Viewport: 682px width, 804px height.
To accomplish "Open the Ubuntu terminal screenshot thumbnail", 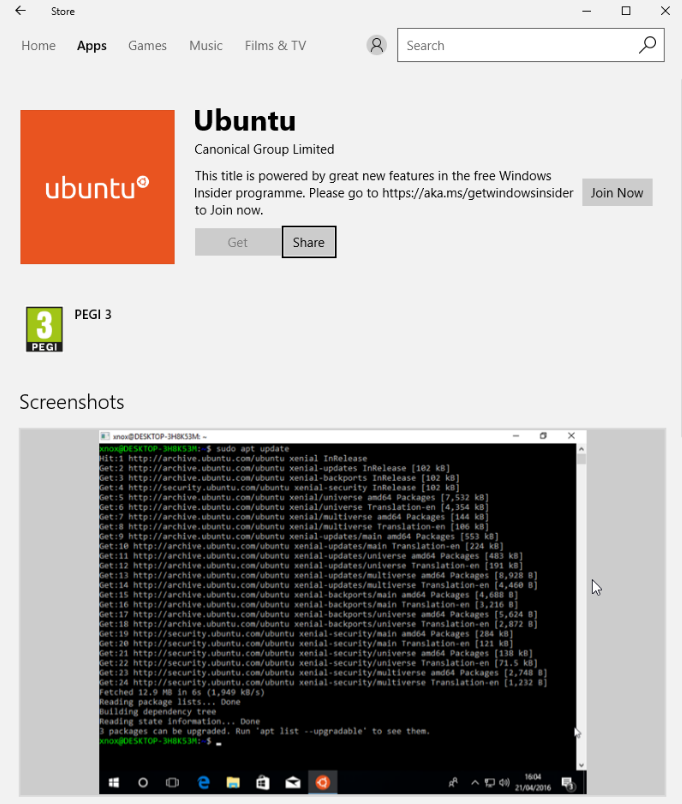I will [342, 611].
